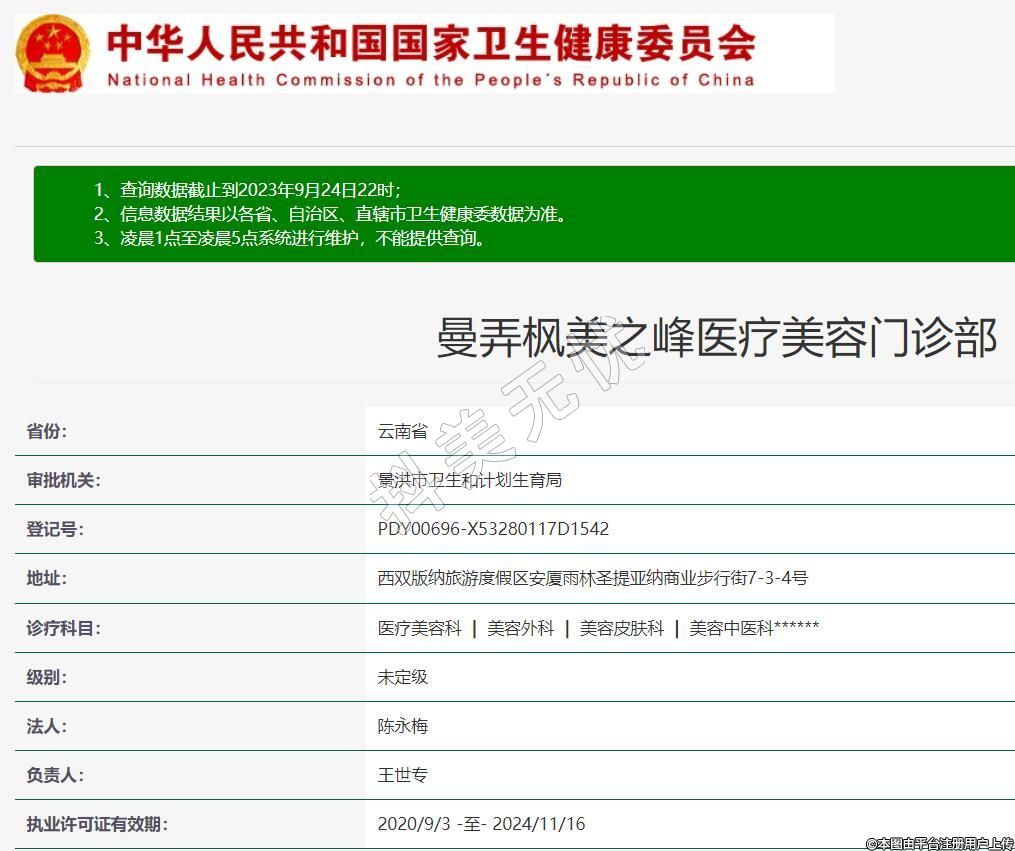The image size is (1015, 851).
Task: Click the national emblem logo
Action: click(x=53, y=53)
